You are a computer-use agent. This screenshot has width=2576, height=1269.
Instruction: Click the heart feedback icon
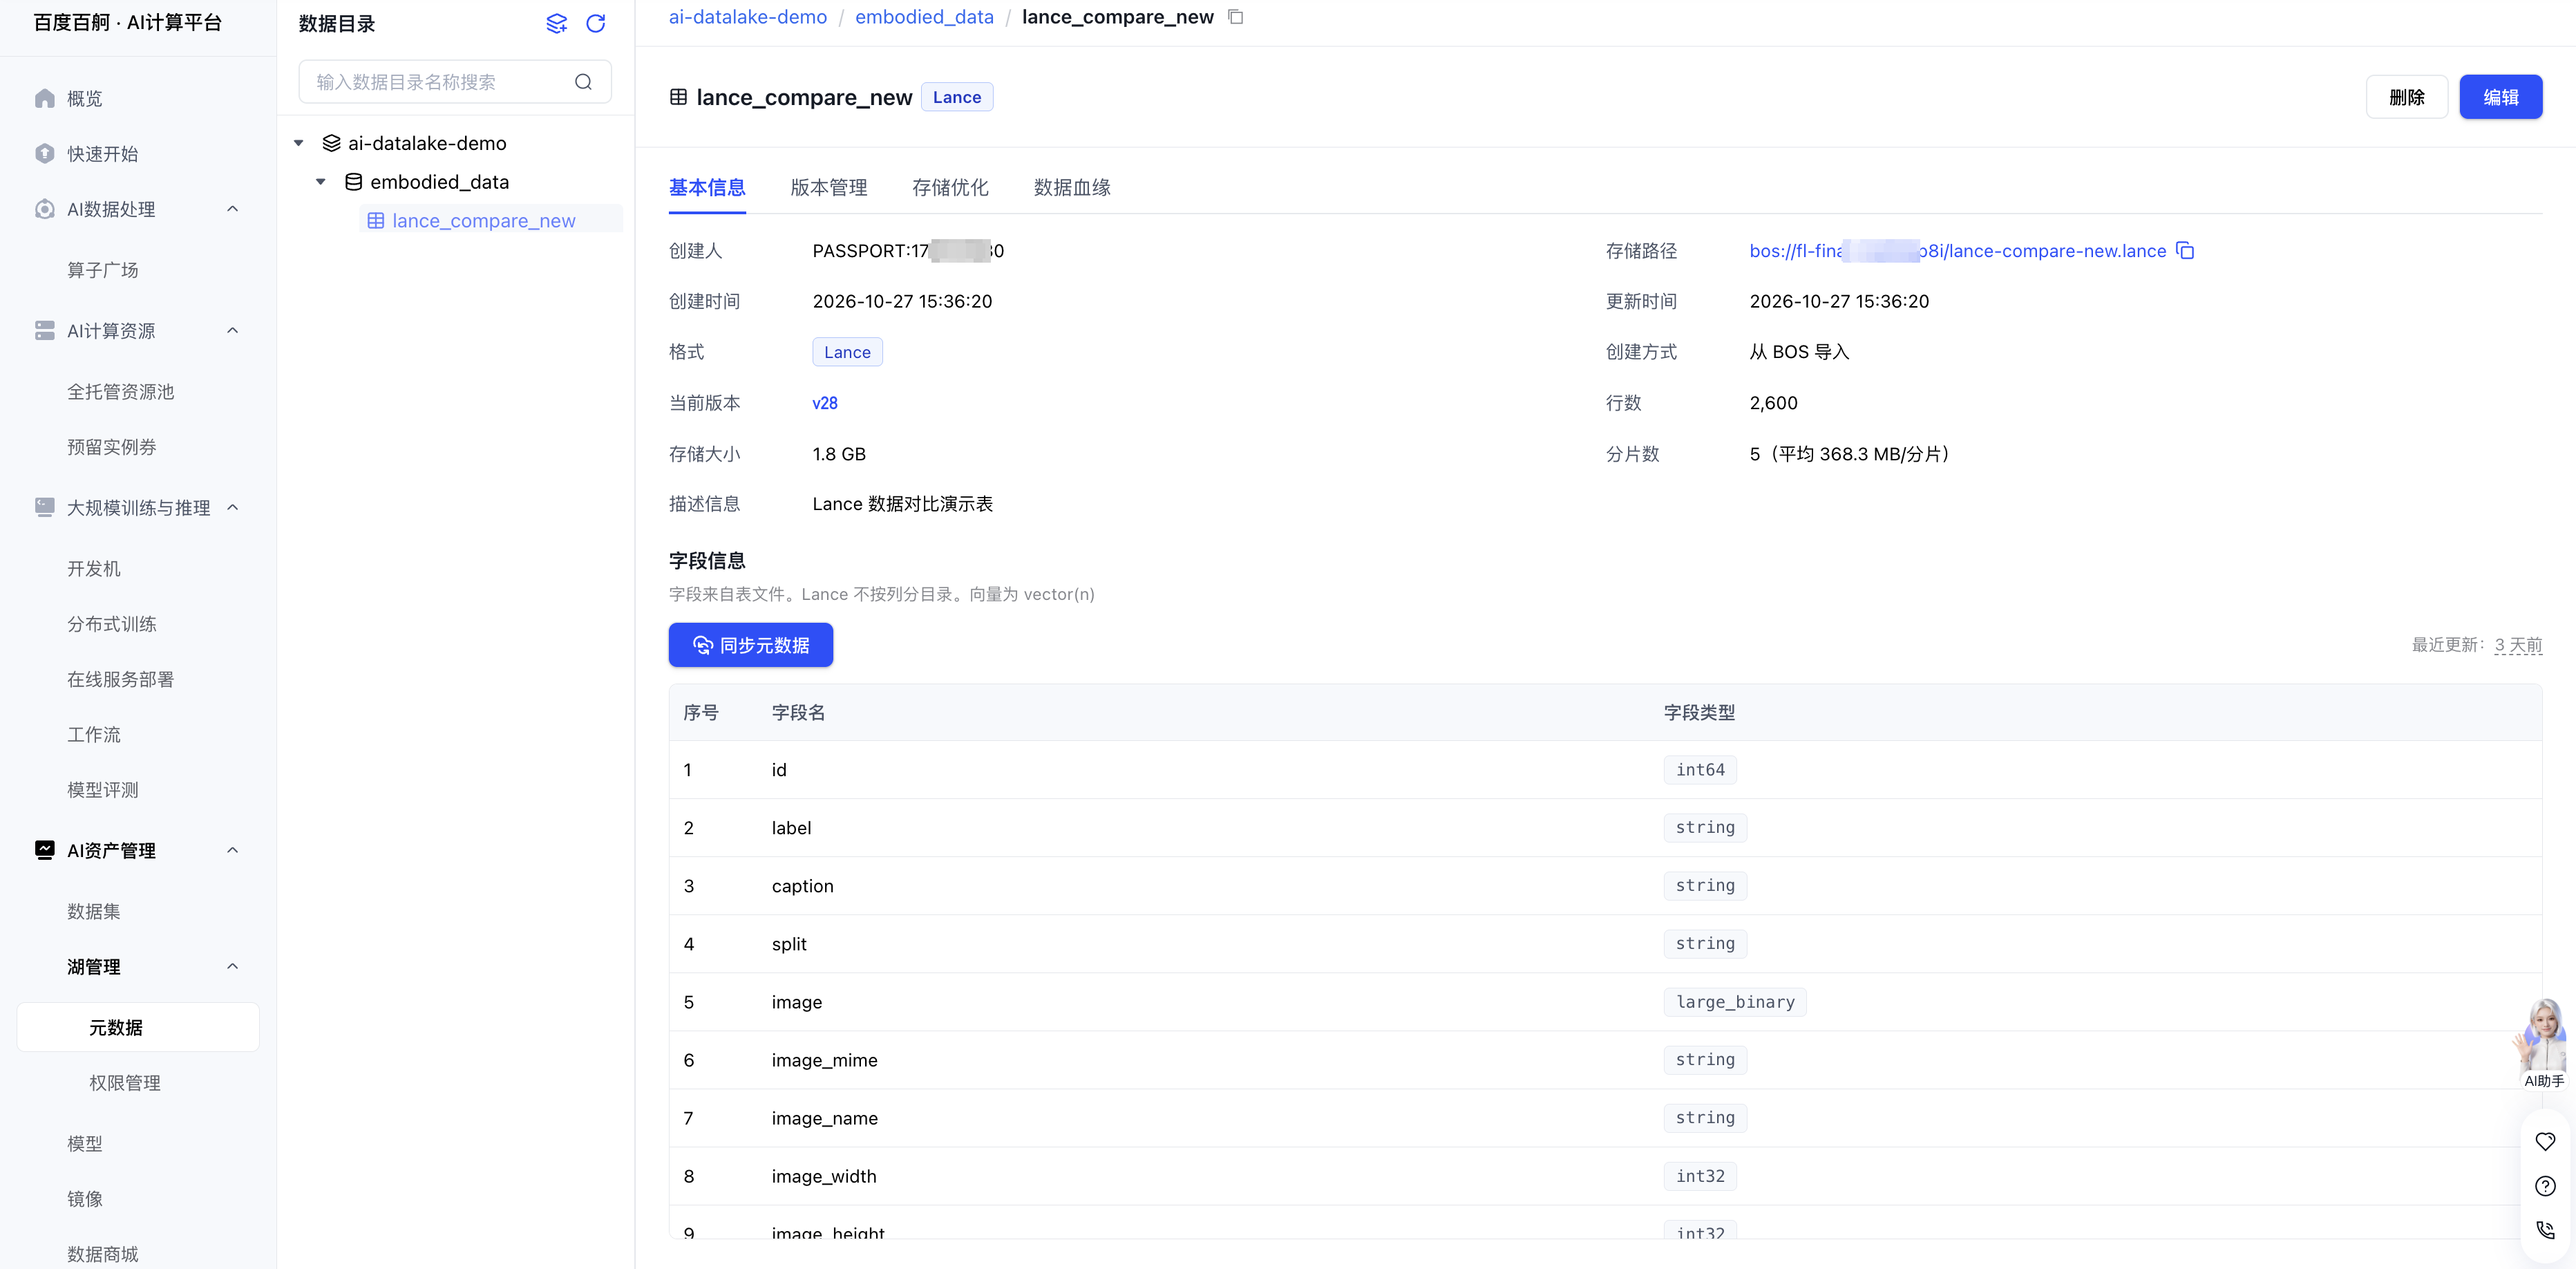click(x=2545, y=1141)
